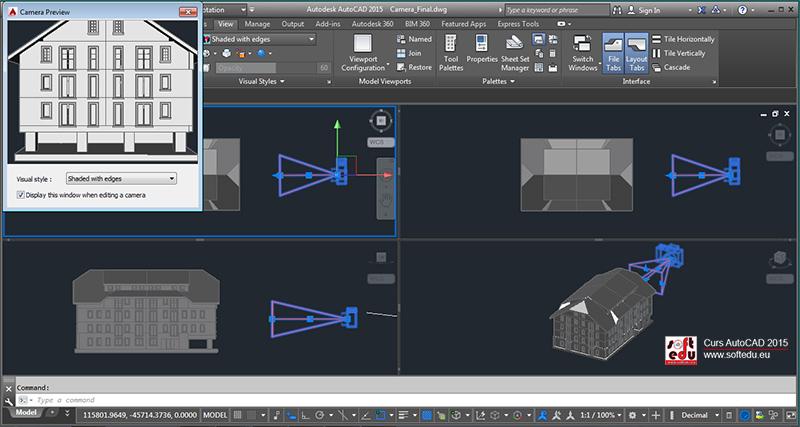Open Visual style dropdown in Camera Preview

121,179
